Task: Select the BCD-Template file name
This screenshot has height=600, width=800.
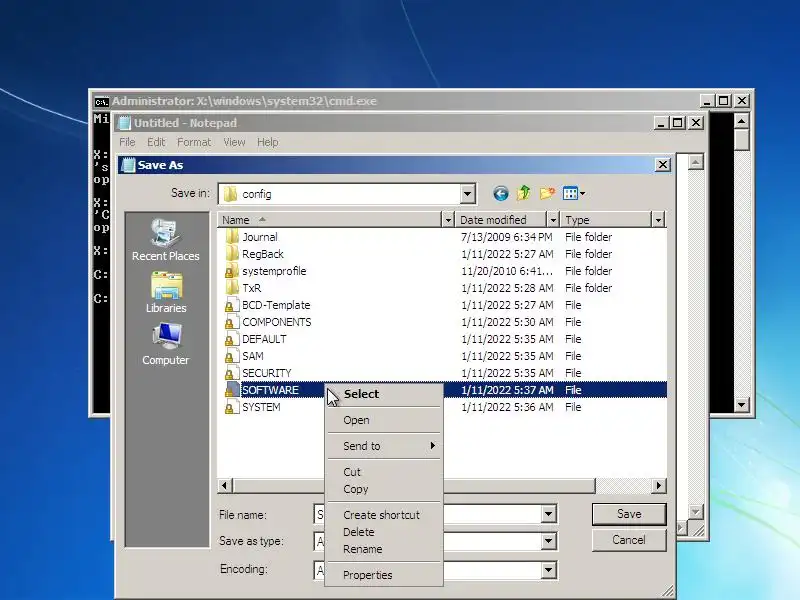Action: point(276,305)
